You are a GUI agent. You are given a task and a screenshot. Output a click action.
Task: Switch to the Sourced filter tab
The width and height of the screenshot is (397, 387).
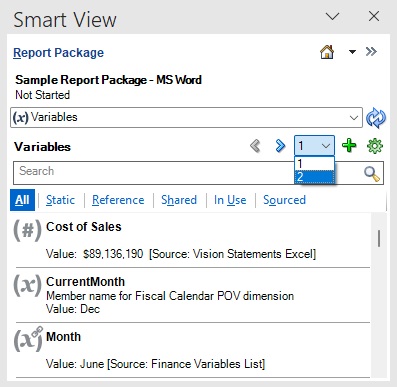284,200
